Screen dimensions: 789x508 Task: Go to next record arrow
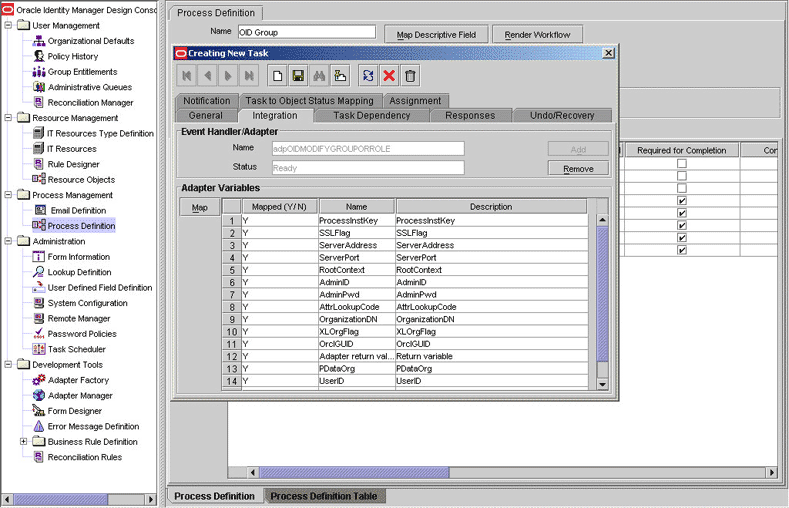point(228,76)
